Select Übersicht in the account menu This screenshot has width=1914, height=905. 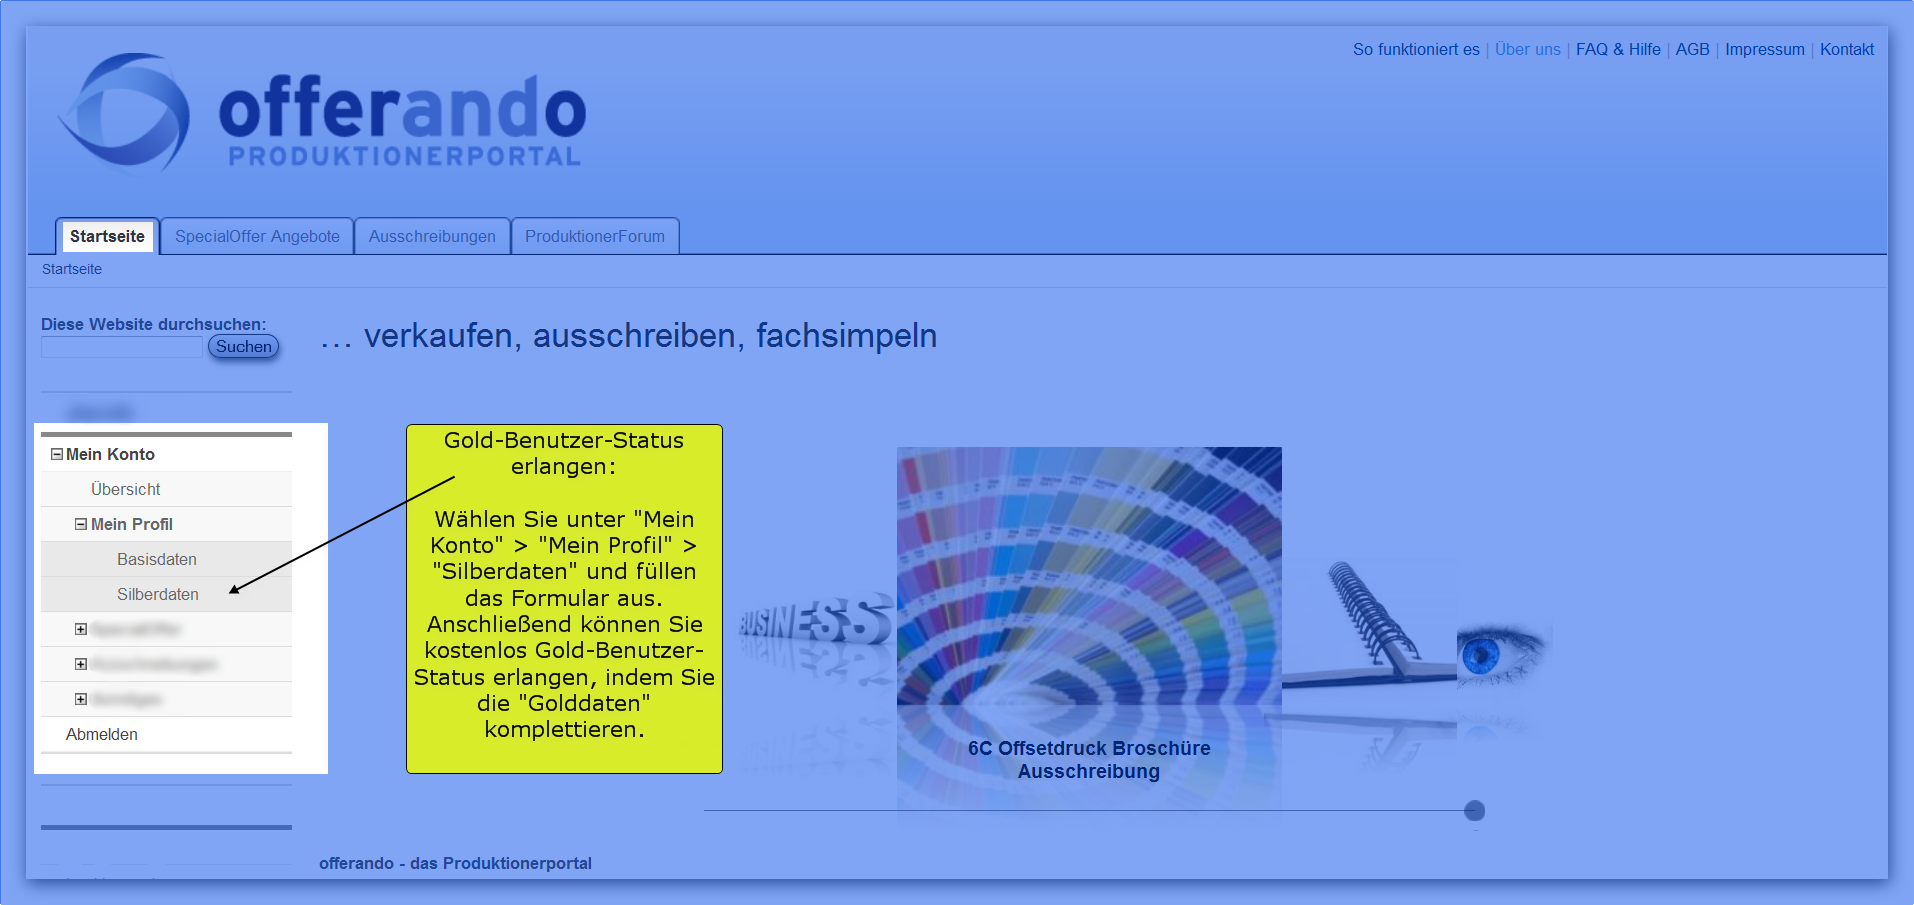pos(125,489)
